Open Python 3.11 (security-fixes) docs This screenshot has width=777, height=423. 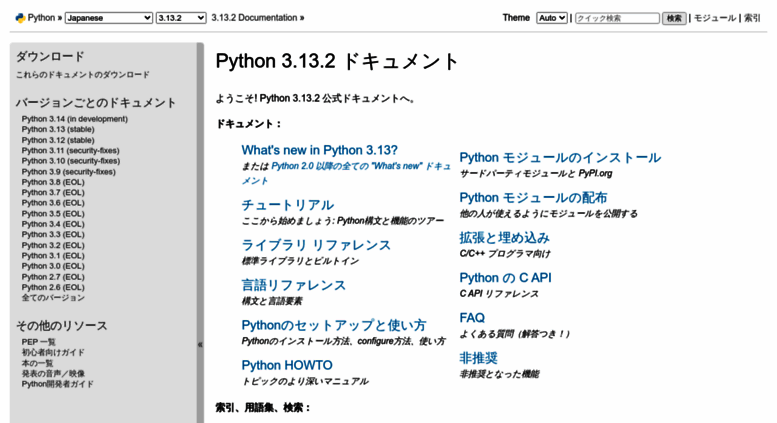point(70,151)
